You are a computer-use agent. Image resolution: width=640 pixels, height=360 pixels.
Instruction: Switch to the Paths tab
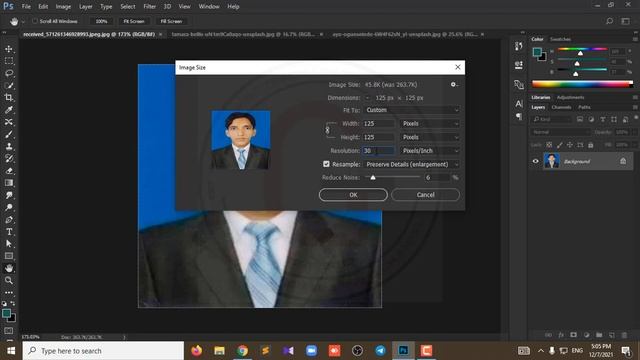coord(584,107)
